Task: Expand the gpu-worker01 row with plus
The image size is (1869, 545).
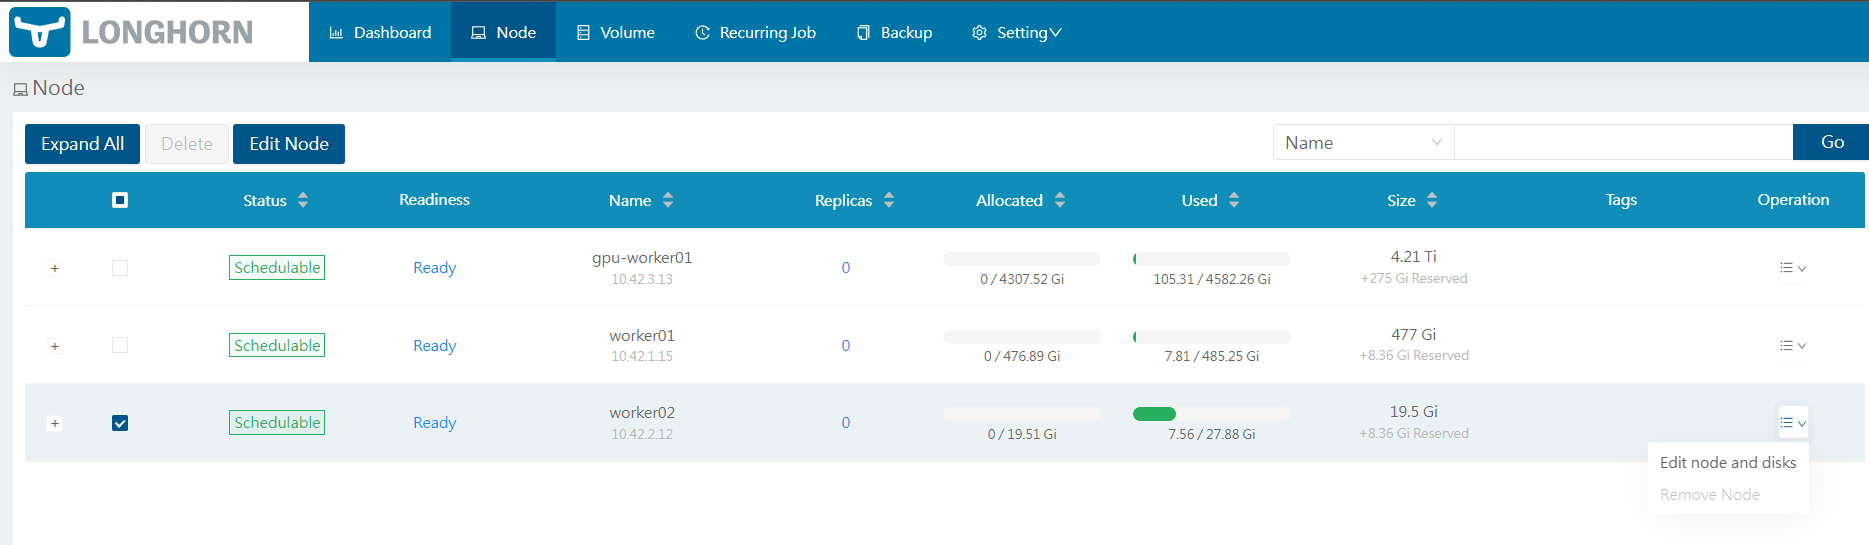Action: pos(55,268)
